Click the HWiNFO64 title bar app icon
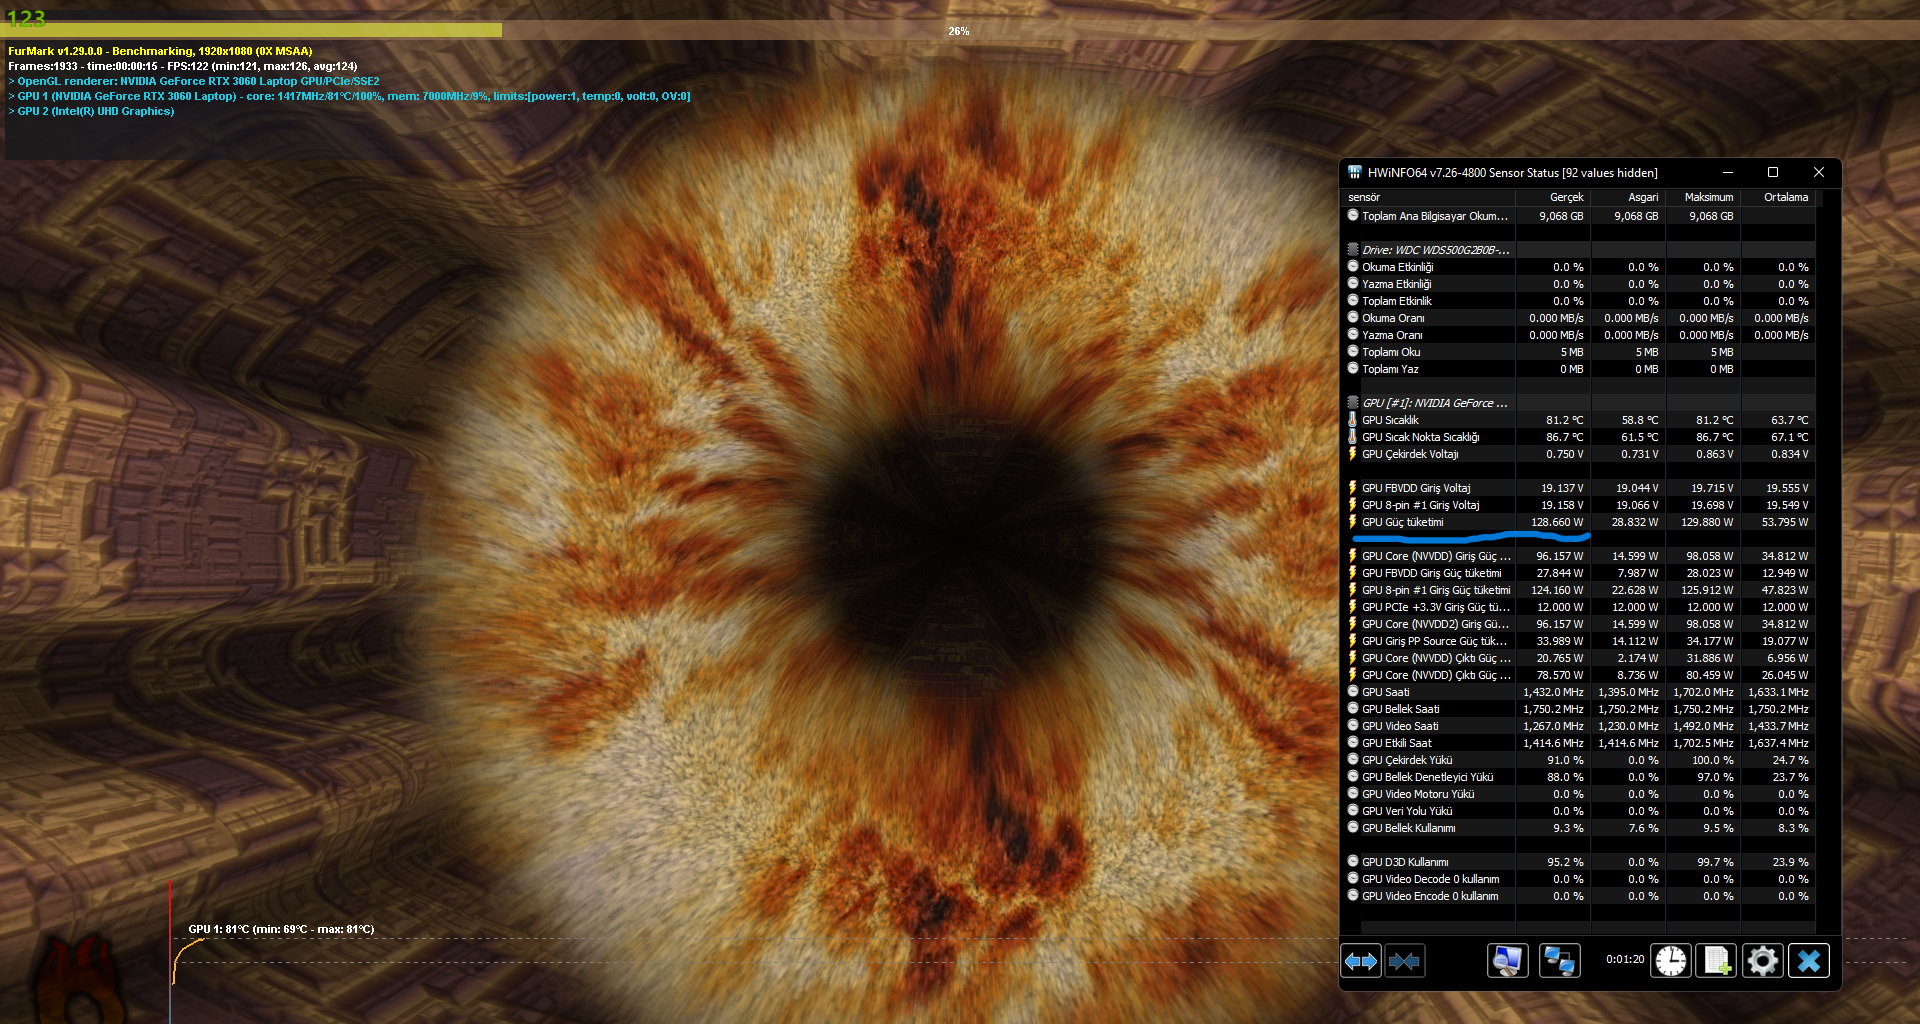Viewport: 1920px width, 1024px height. (1355, 172)
